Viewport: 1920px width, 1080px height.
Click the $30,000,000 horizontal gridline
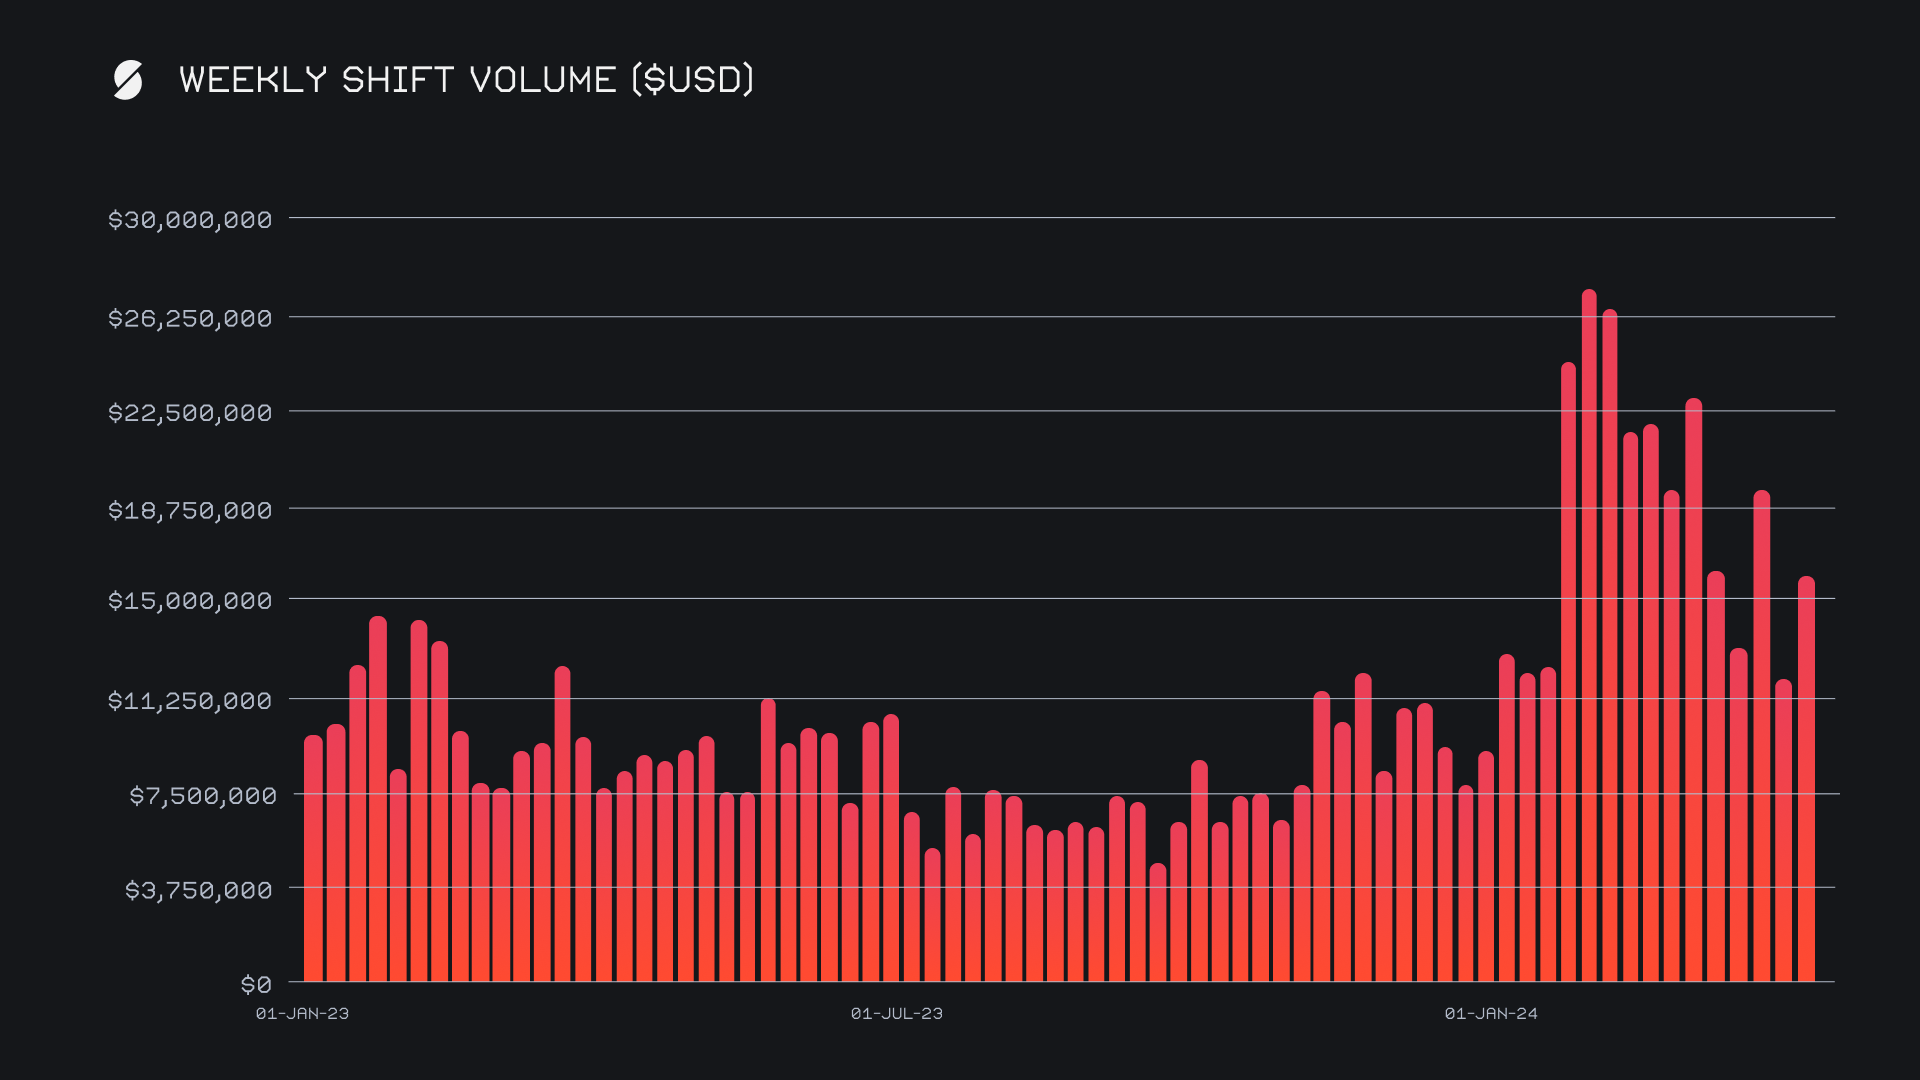[1060, 217]
